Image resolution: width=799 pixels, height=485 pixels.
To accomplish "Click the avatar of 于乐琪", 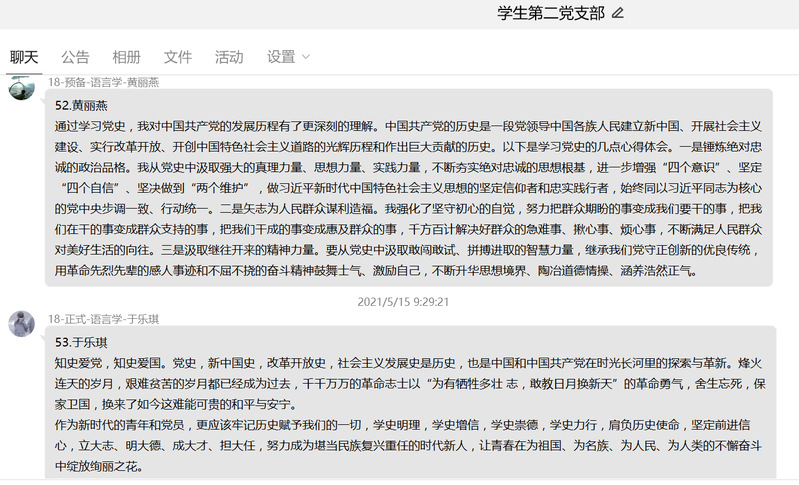I will [x=21, y=324].
